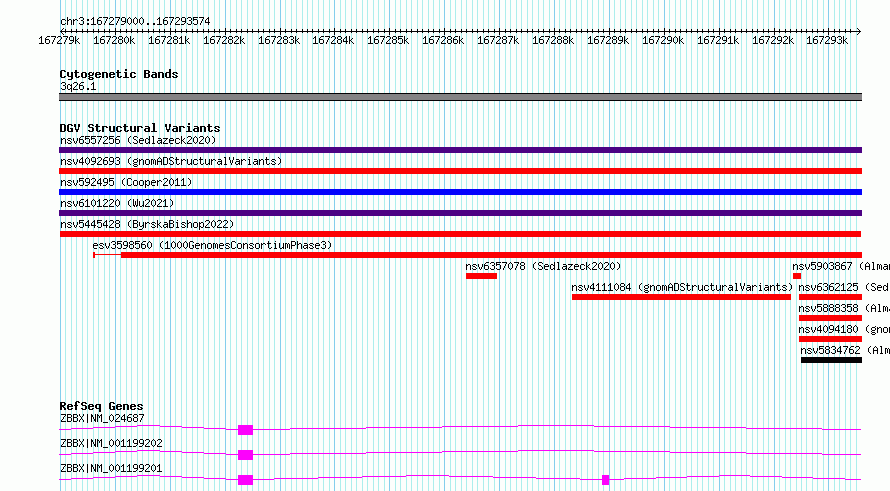Viewport: 890px width, 491px height.
Task: Select the red nsv5445428 variant bar
Action: pyautogui.click(x=460, y=234)
